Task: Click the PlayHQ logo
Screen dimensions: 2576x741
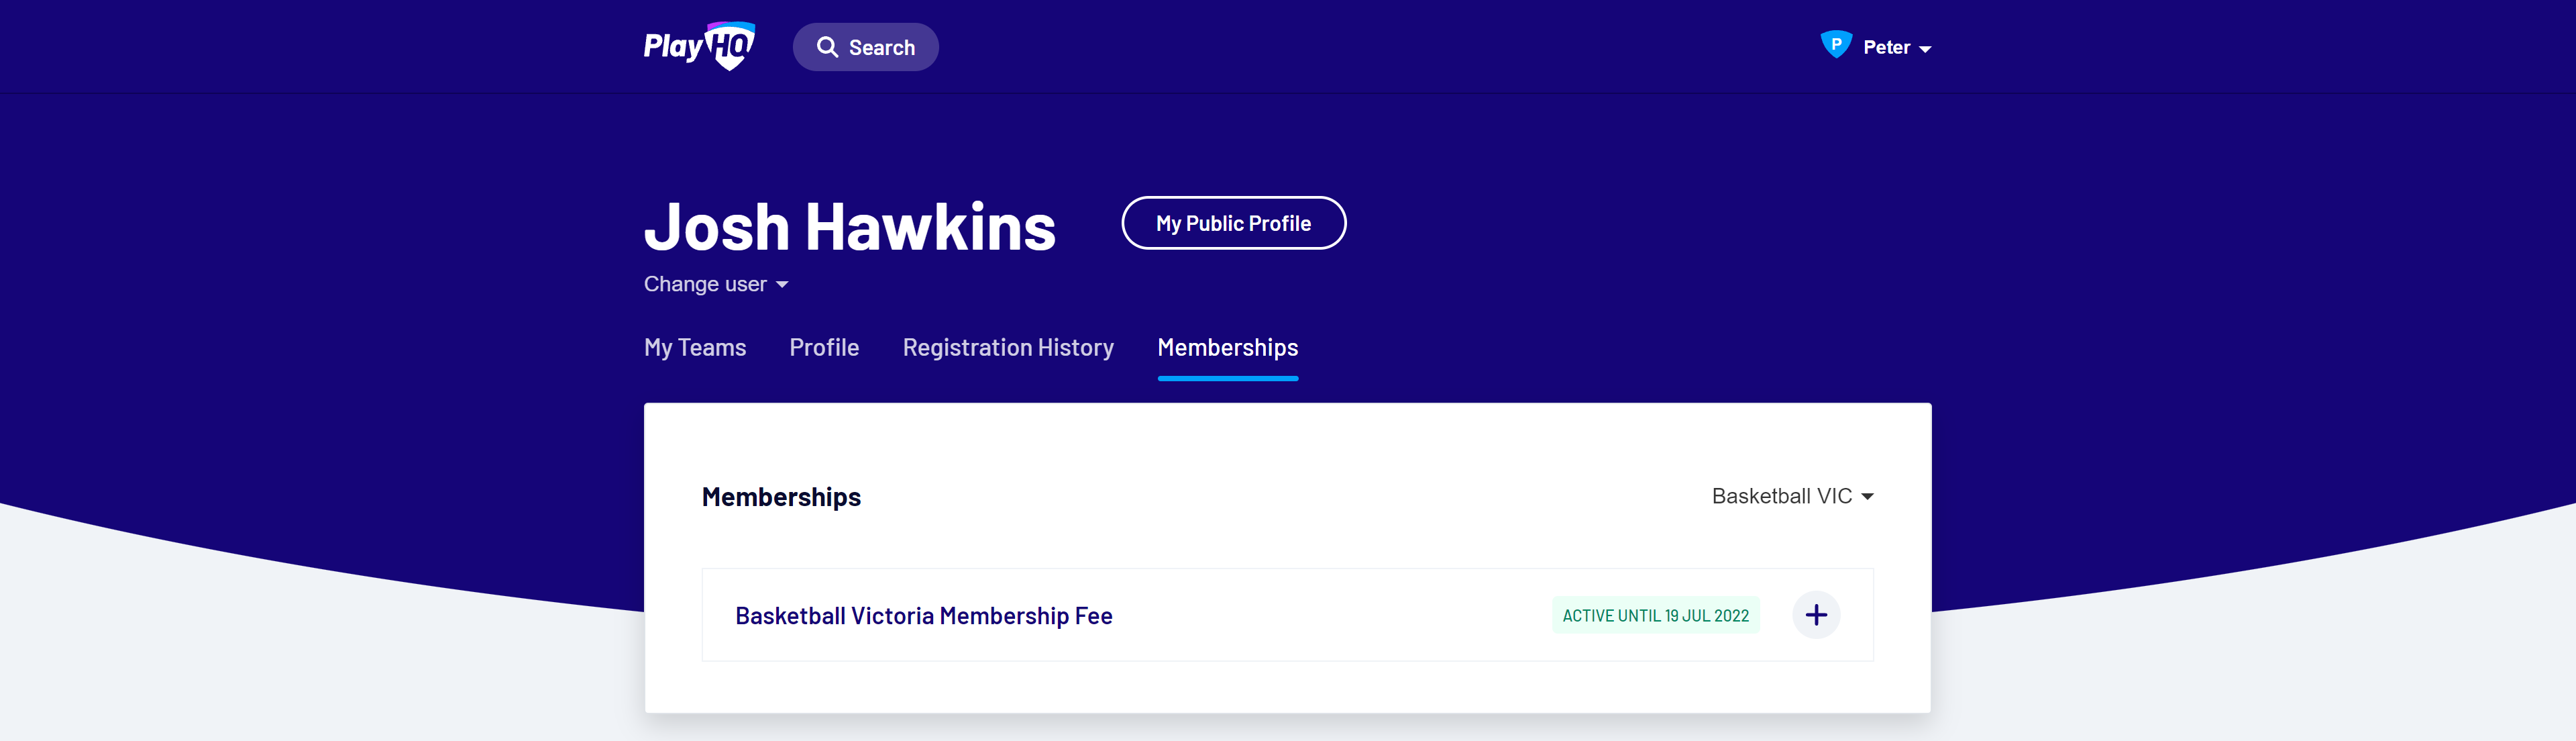Action: pos(698,45)
